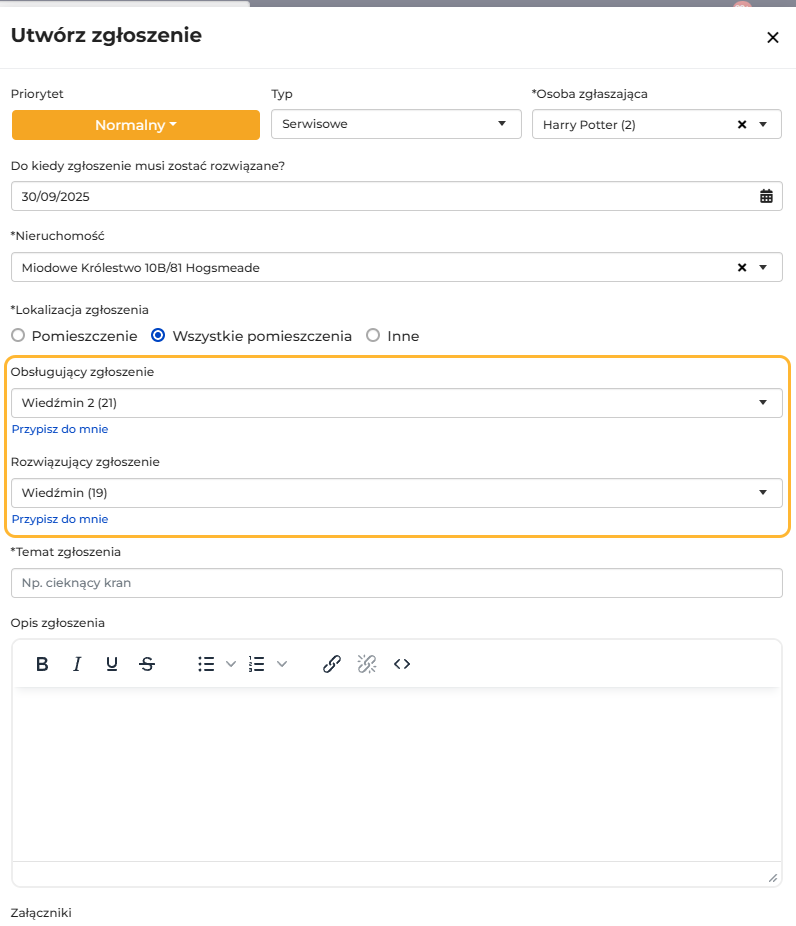This screenshot has width=796, height=926.
Task: Expand the Typ Serwisowe dropdown
Action: [x=396, y=124]
